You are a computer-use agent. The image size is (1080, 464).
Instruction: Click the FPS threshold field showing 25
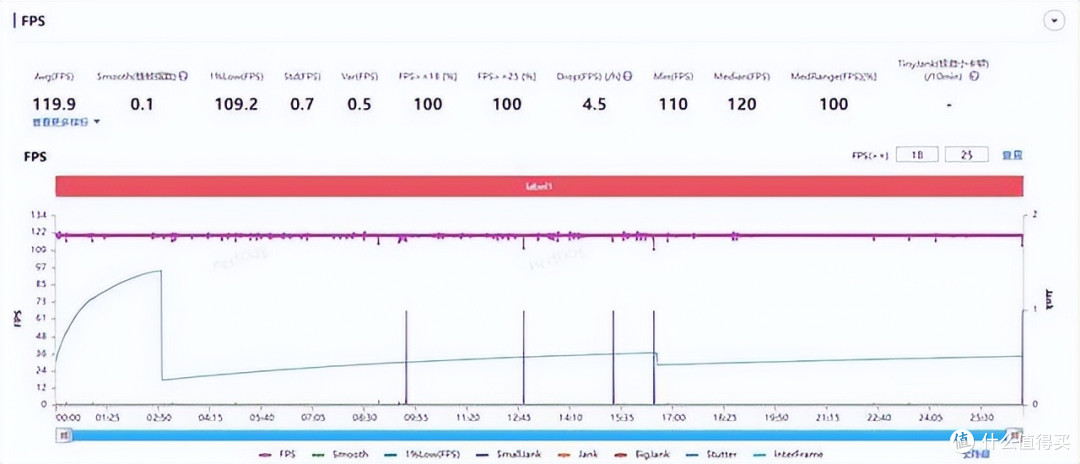pyautogui.click(x=966, y=154)
